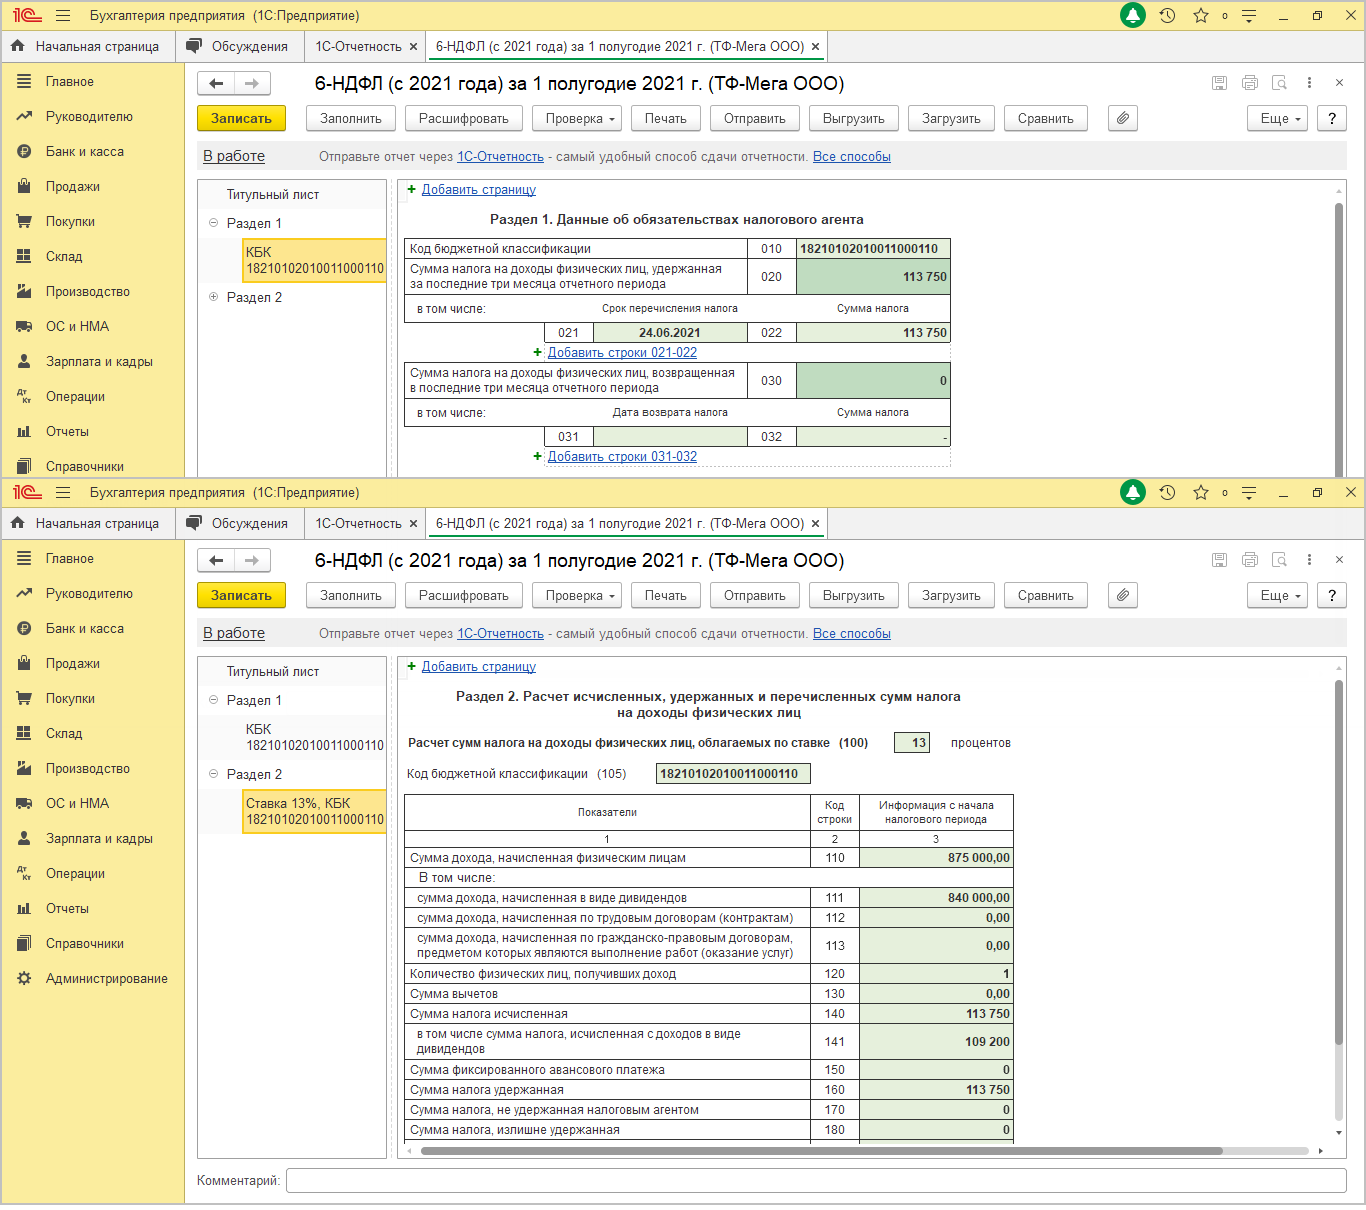Open favorites star in the Раздел 1 window title bar
This screenshot has height=1210, width=1366.
pyautogui.click(x=1201, y=15)
